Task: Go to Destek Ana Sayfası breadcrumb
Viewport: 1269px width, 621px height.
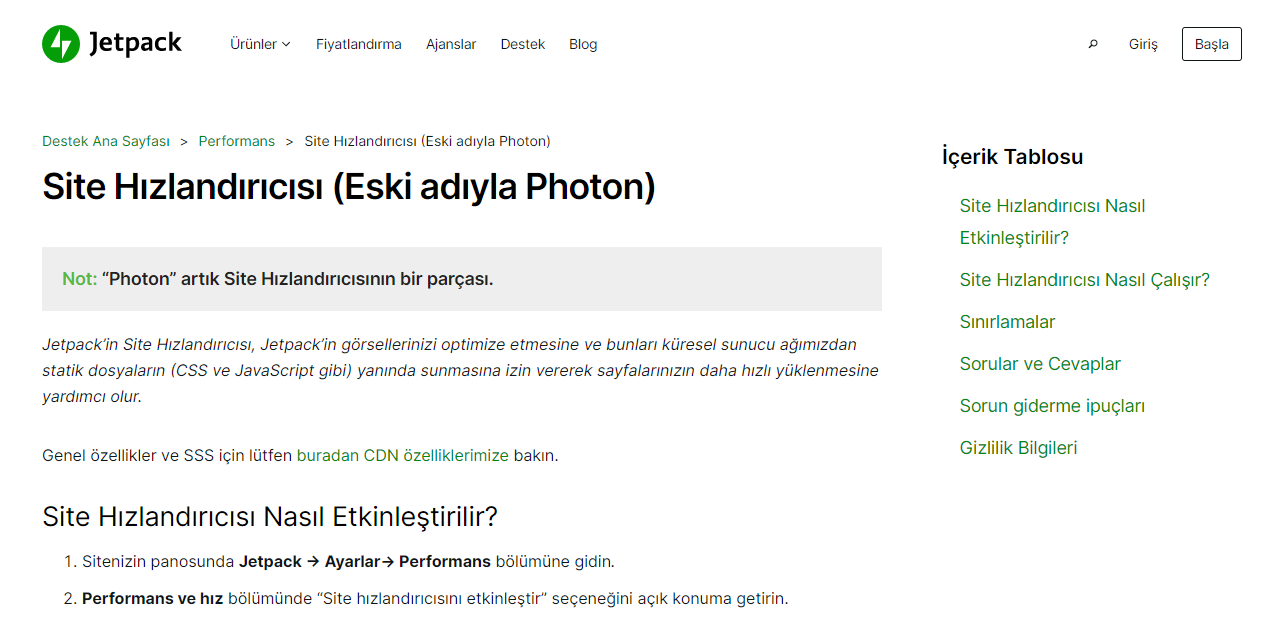Action: (x=106, y=141)
